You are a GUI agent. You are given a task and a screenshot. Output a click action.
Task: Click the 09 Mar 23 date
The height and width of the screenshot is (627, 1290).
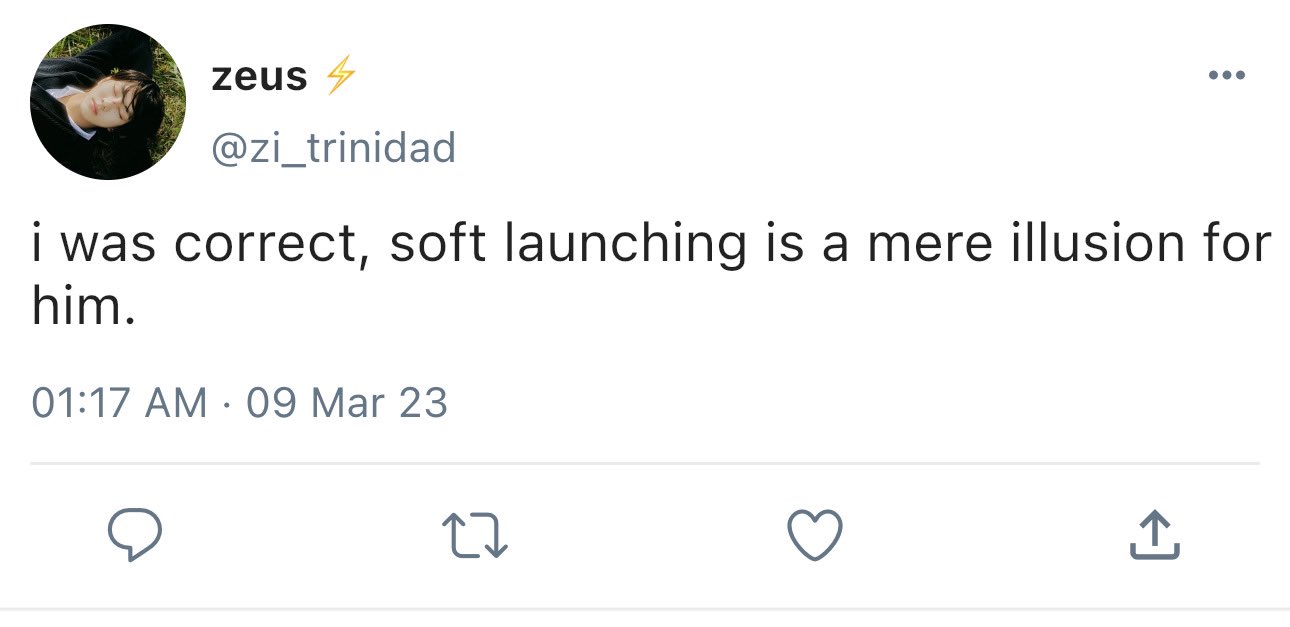point(346,403)
